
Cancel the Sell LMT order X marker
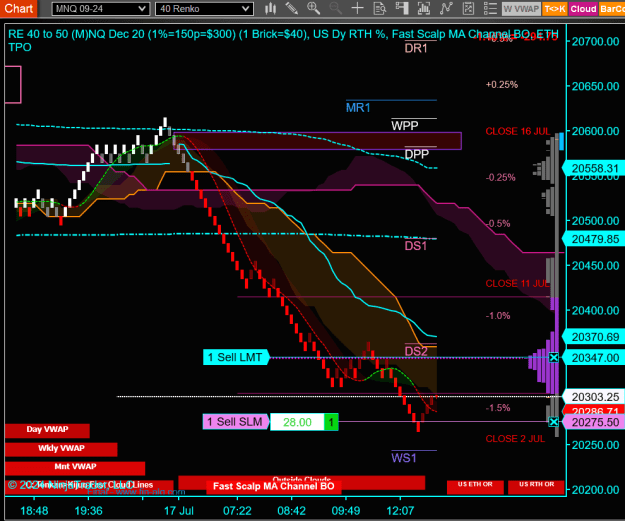point(554,358)
